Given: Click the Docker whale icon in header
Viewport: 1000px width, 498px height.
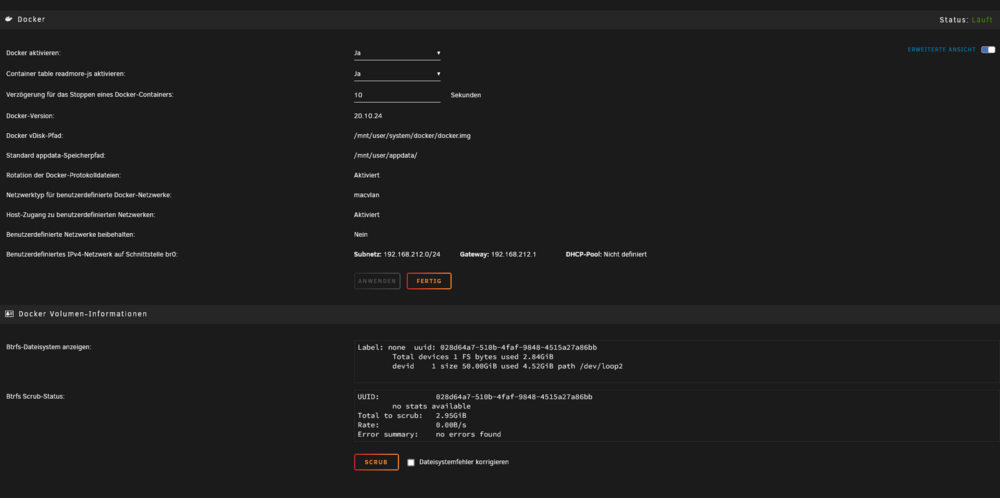Looking at the screenshot, I should (9, 20).
